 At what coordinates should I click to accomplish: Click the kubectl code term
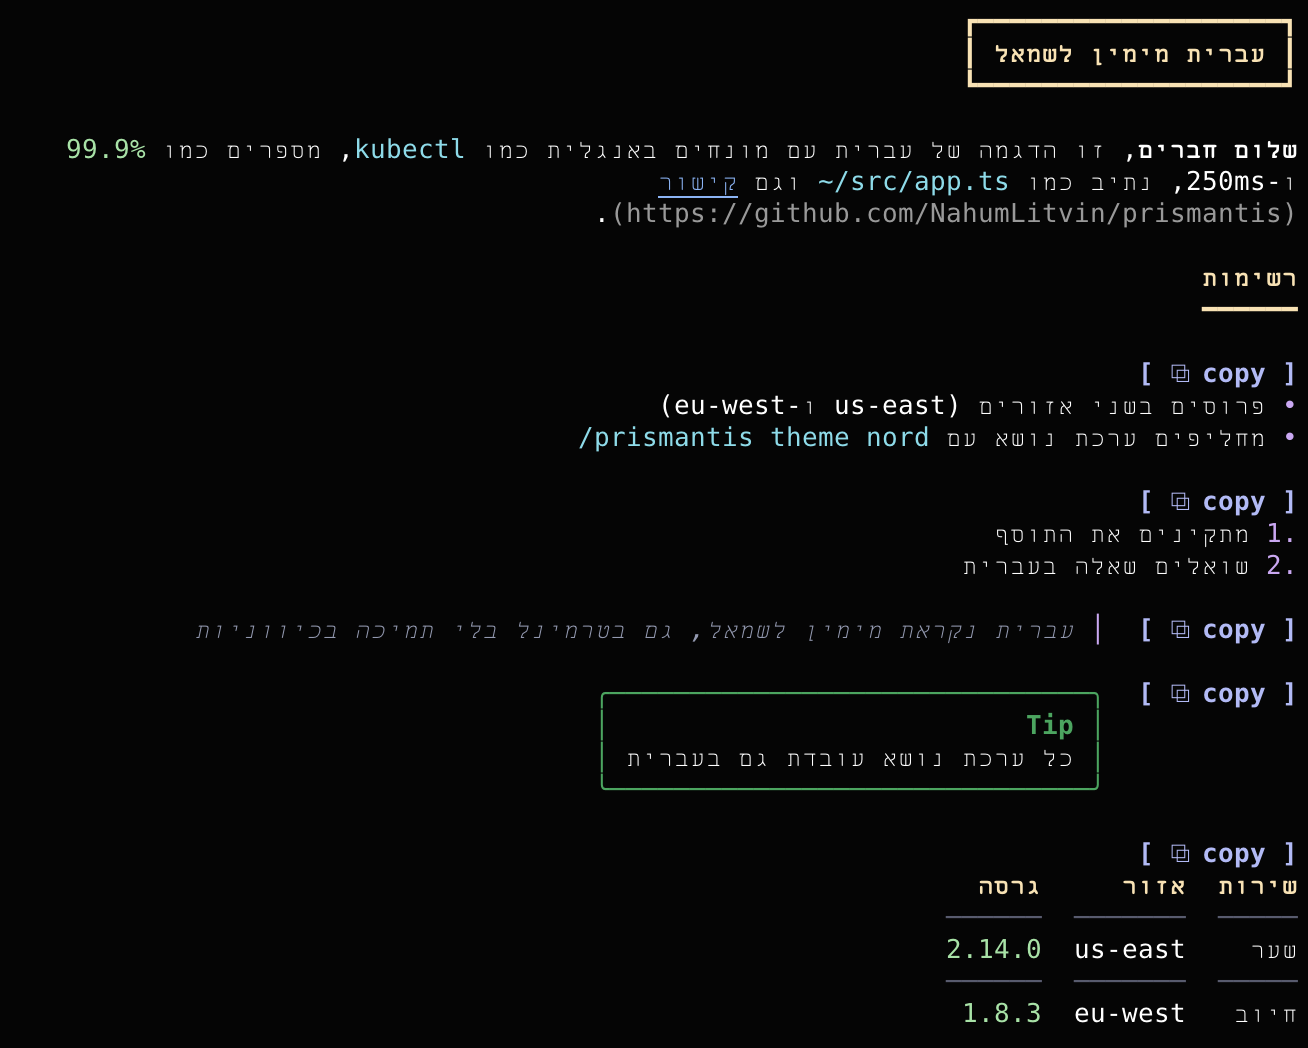[410, 150]
